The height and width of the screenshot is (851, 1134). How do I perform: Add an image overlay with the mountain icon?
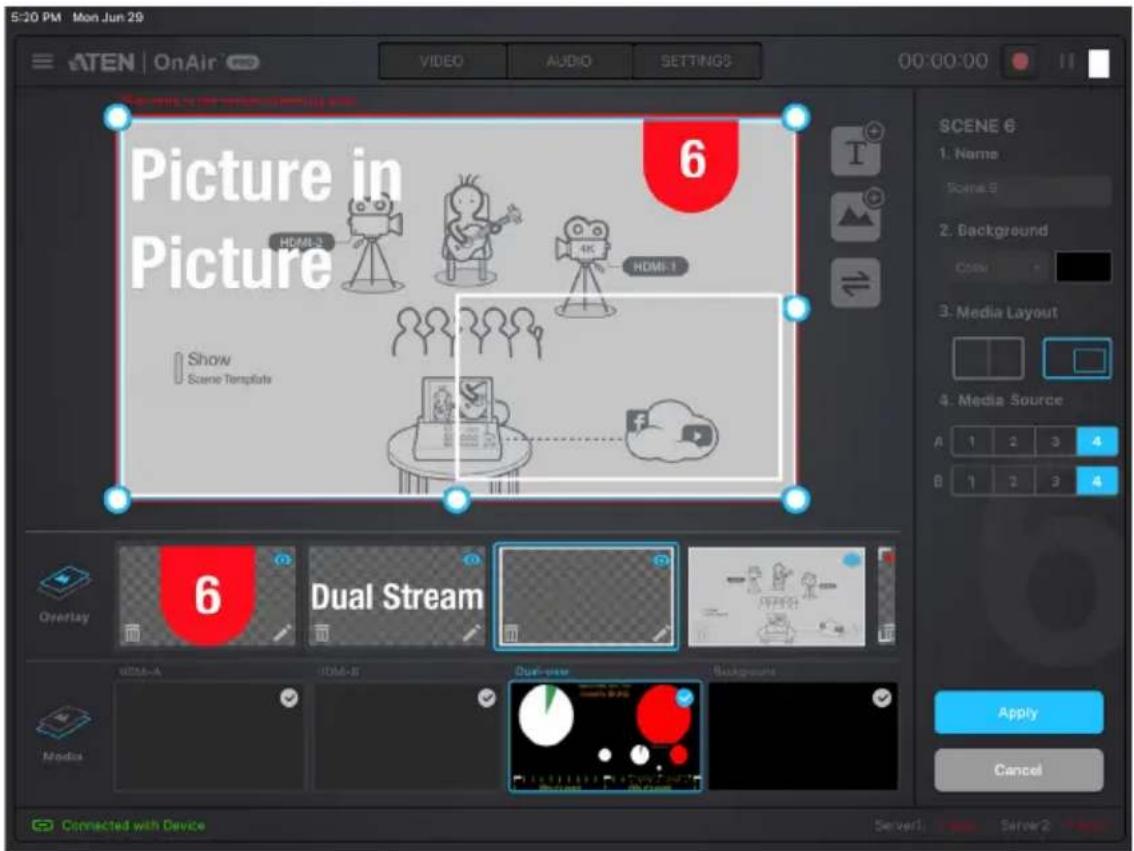[x=856, y=216]
